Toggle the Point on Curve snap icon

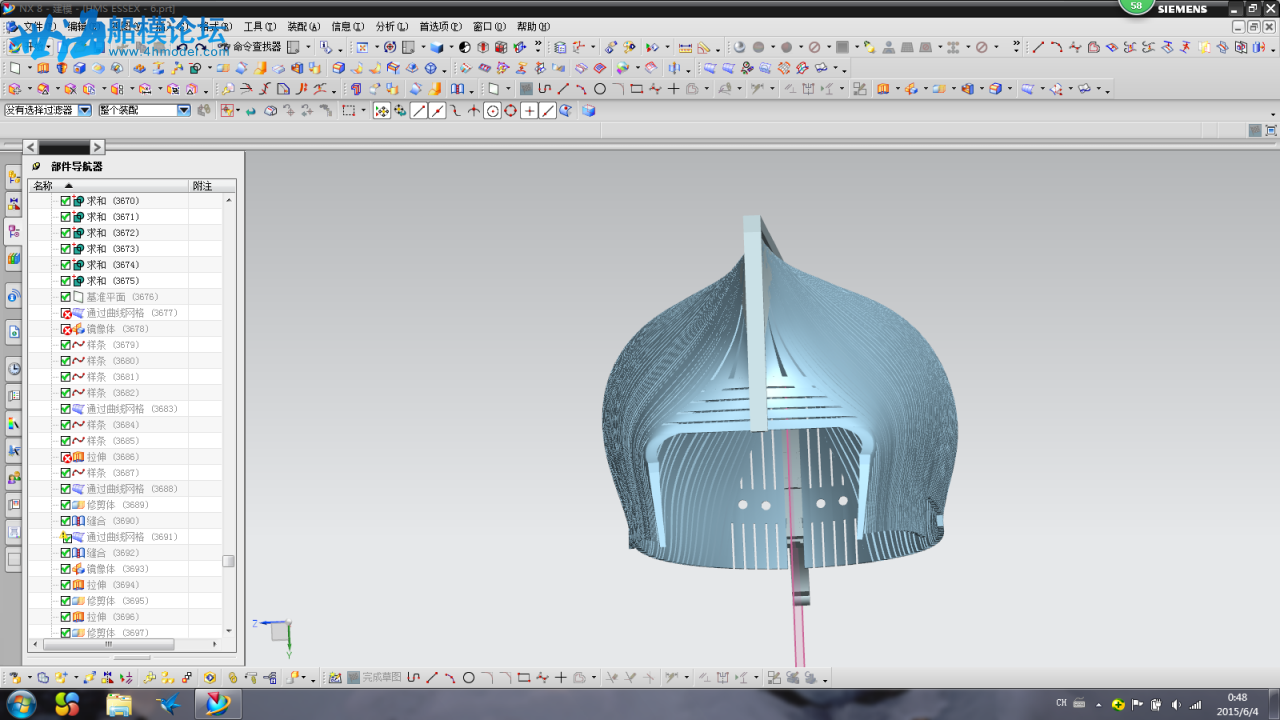tap(547, 111)
